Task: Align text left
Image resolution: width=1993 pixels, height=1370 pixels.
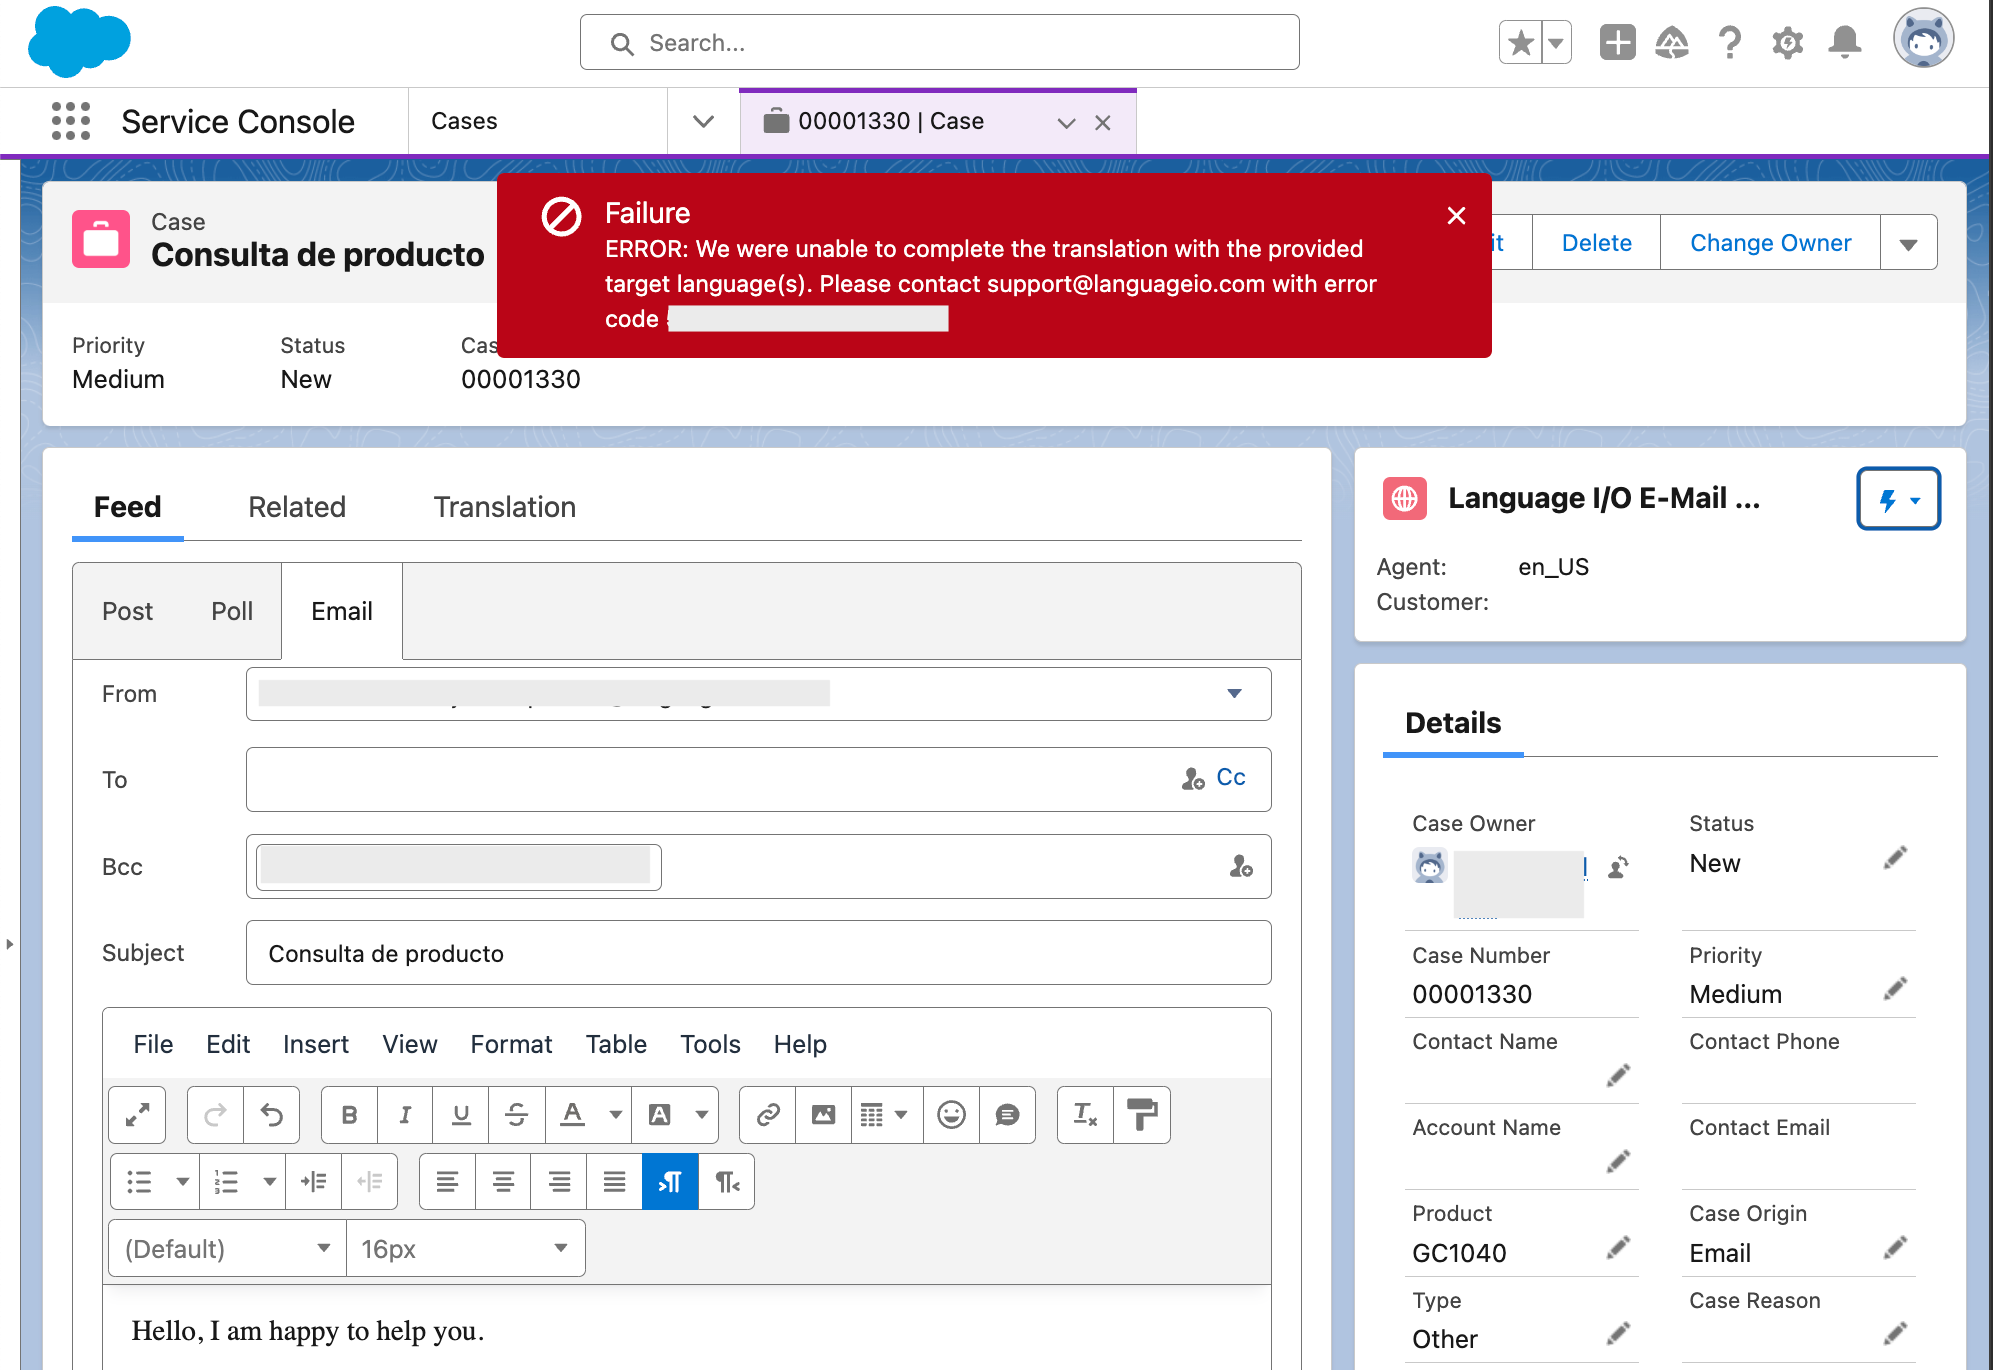Action: coord(447,1182)
